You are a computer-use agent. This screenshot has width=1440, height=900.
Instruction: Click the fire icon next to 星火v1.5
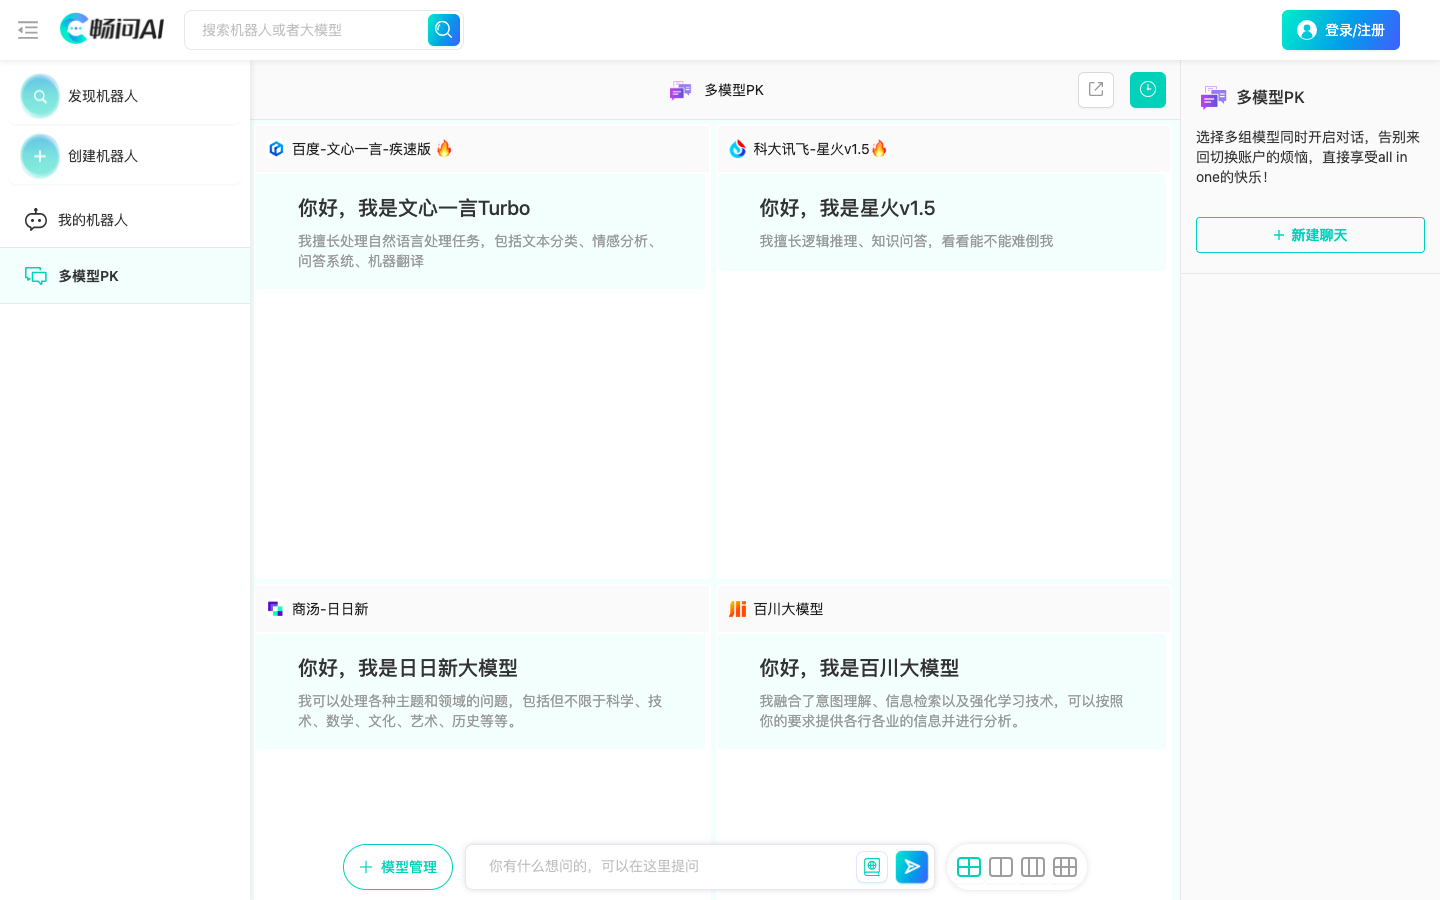pos(879,148)
